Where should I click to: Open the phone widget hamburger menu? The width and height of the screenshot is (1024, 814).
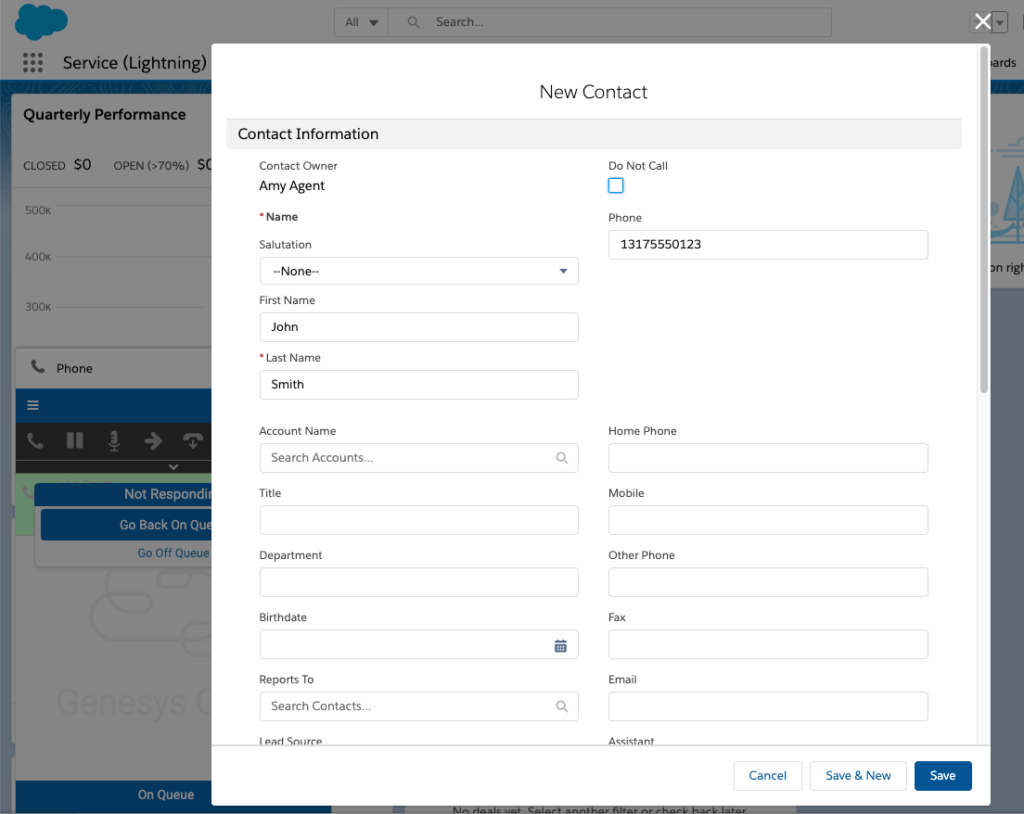point(33,405)
